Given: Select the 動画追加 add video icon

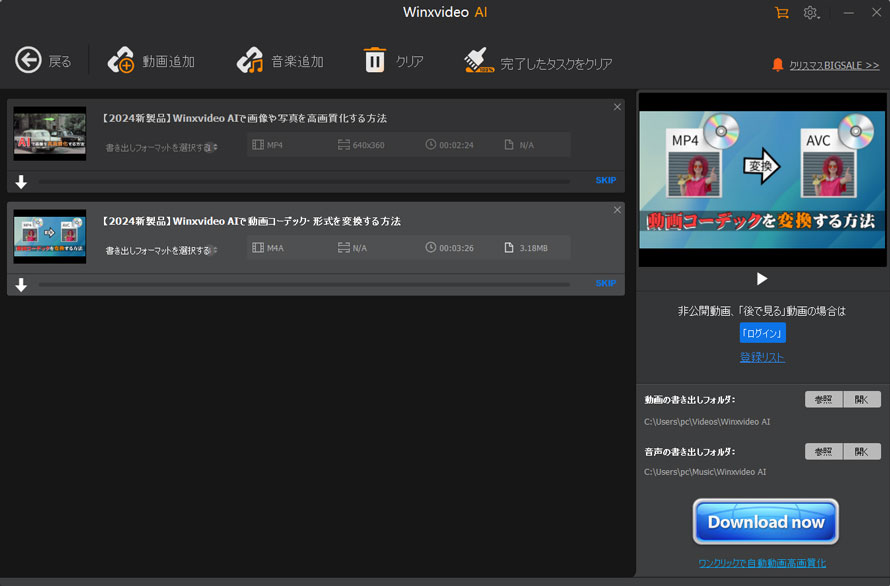Looking at the screenshot, I should [122, 60].
